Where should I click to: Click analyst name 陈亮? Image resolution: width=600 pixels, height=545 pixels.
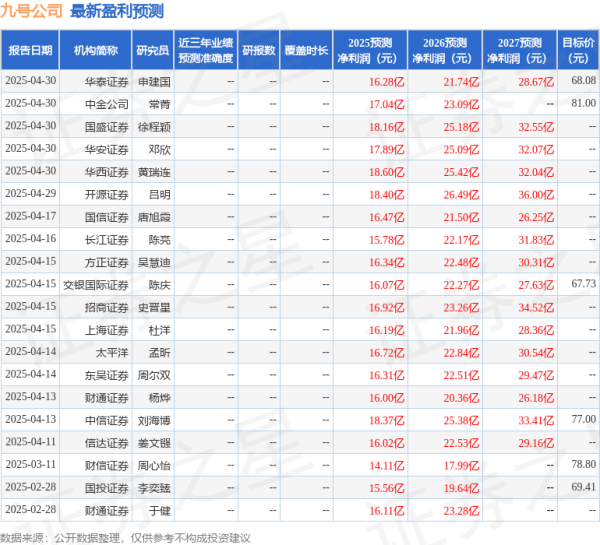pyautogui.click(x=160, y=240)
